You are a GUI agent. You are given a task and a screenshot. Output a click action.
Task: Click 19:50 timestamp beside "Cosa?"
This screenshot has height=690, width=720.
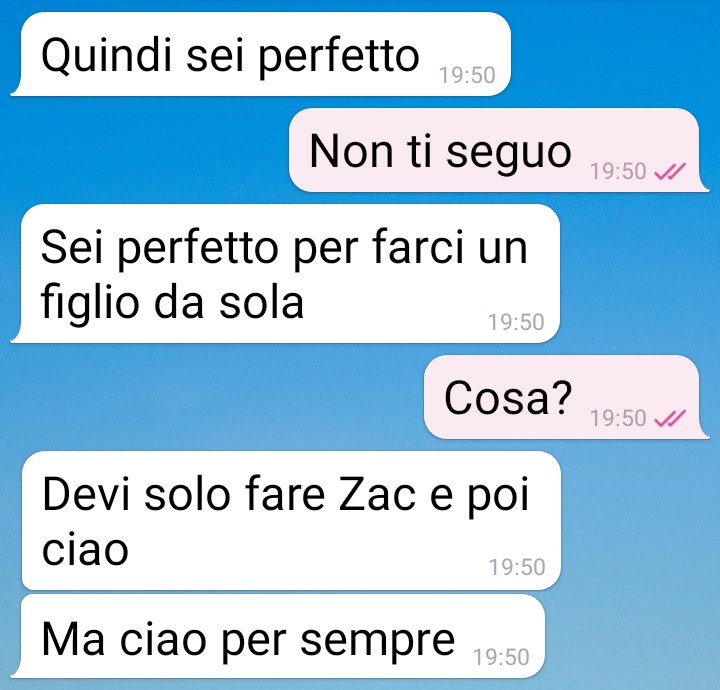618,418
